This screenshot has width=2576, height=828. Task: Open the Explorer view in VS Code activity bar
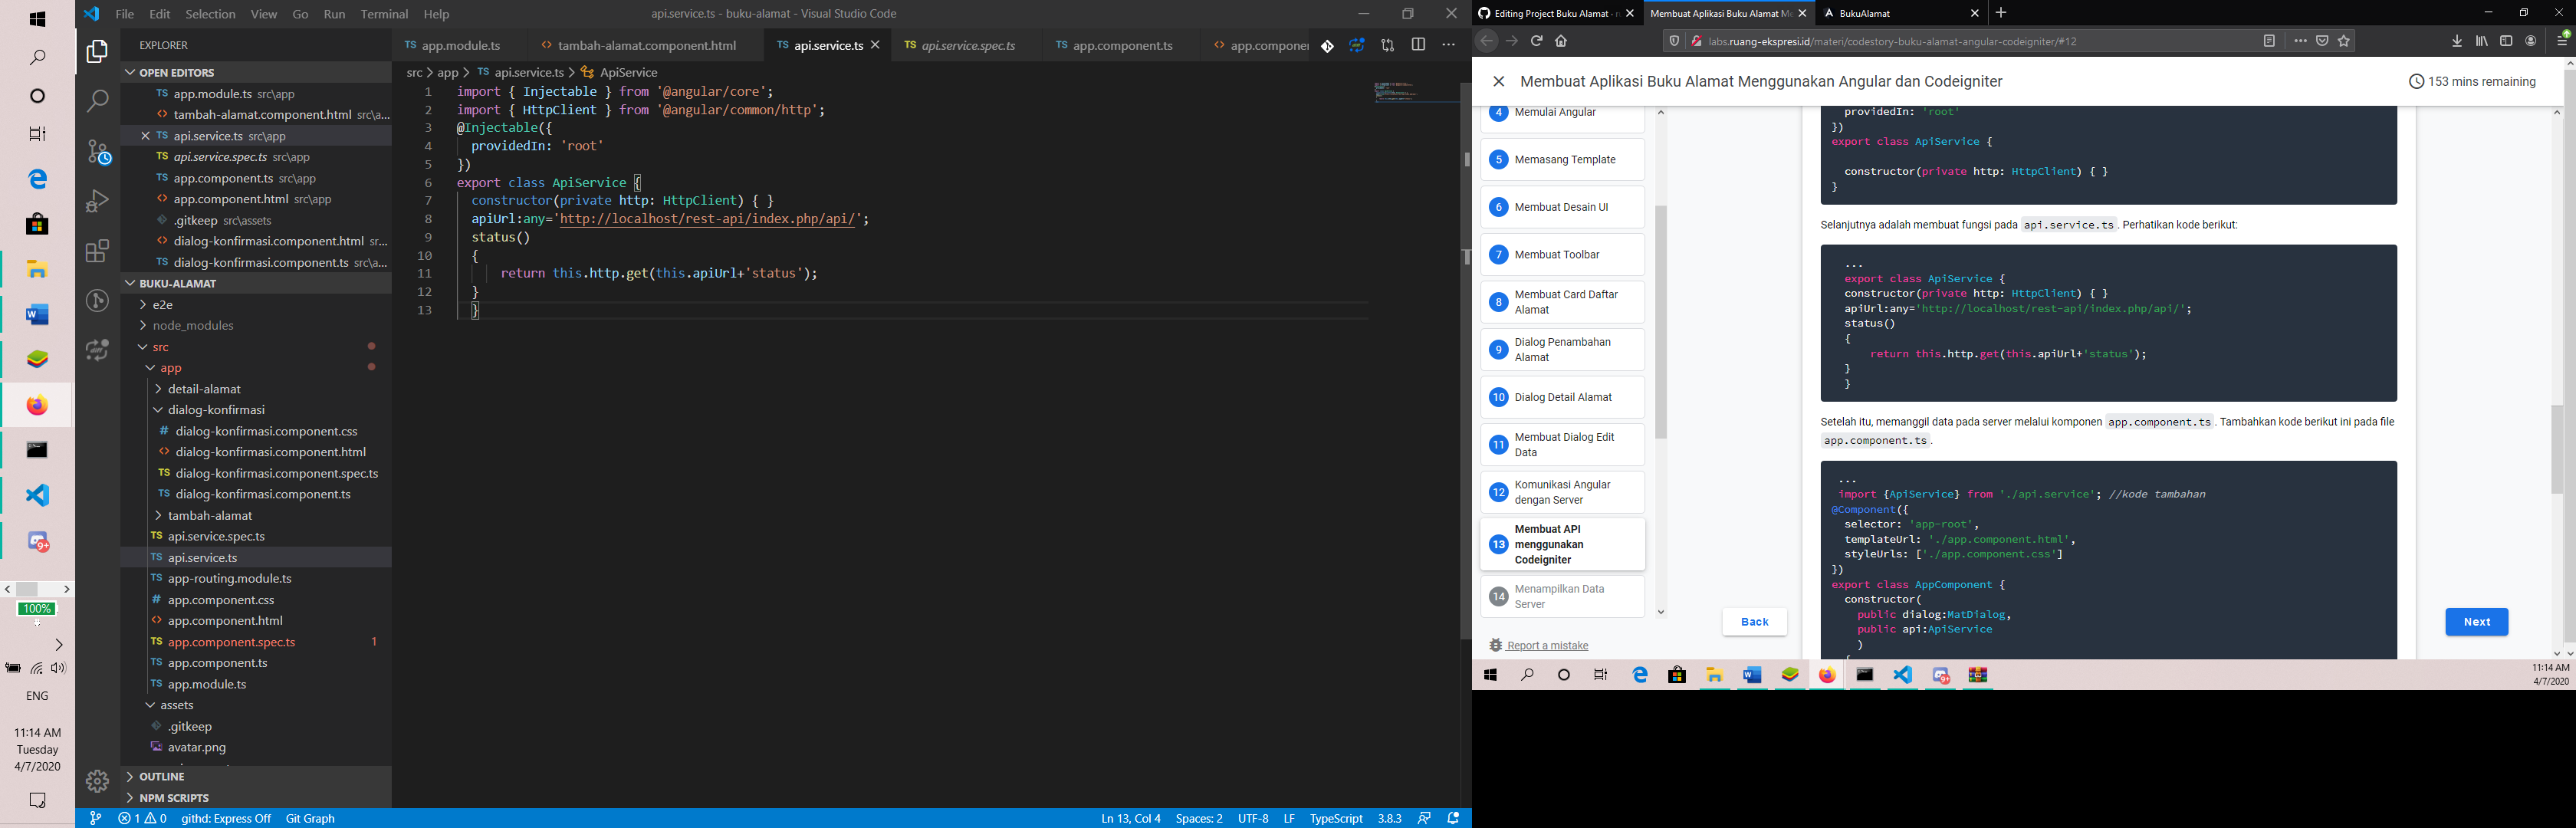(97, 51)
